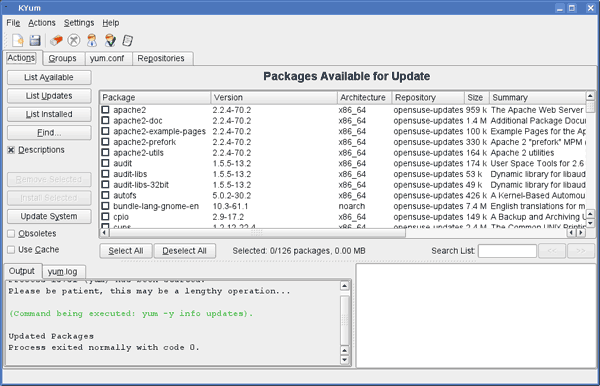Click version 5.0.2-30.2 of autofs
This screenshot has height=386, width=600.
pos(232,195)
